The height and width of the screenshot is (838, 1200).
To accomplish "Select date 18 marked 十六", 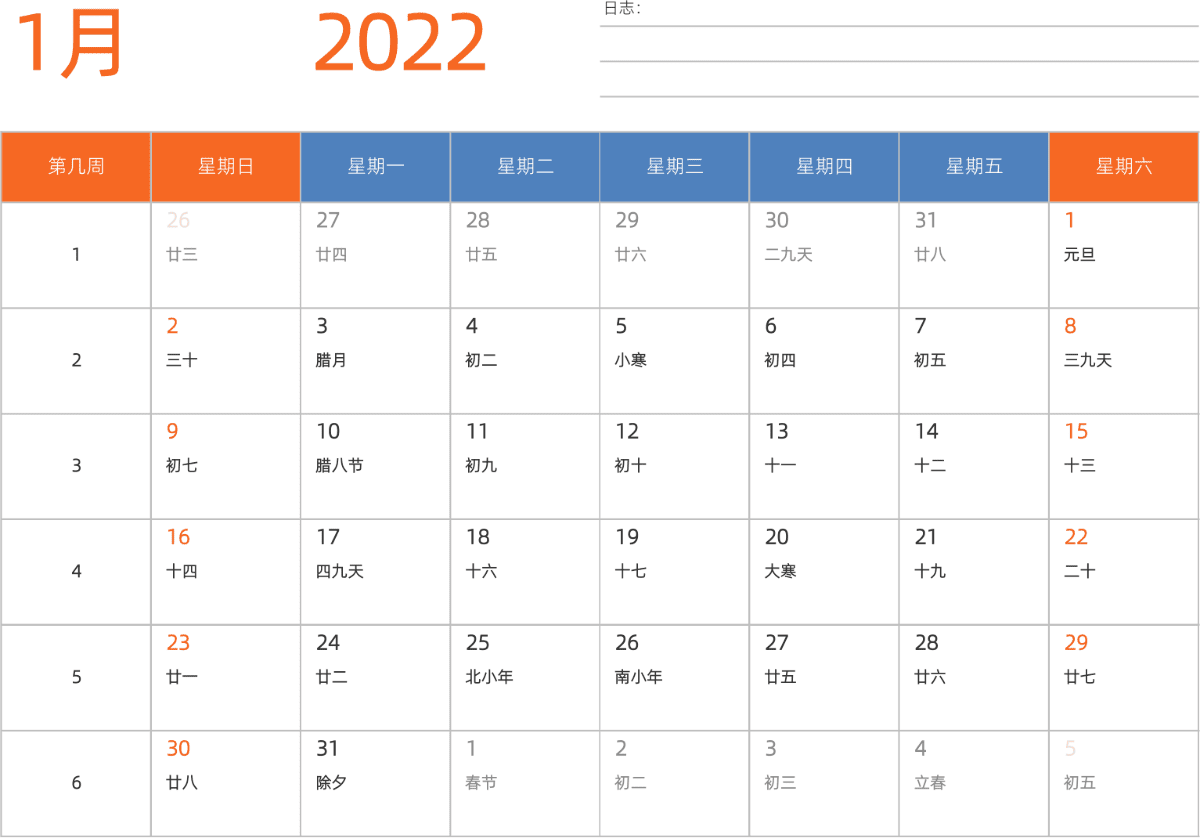I will (477, 538).
